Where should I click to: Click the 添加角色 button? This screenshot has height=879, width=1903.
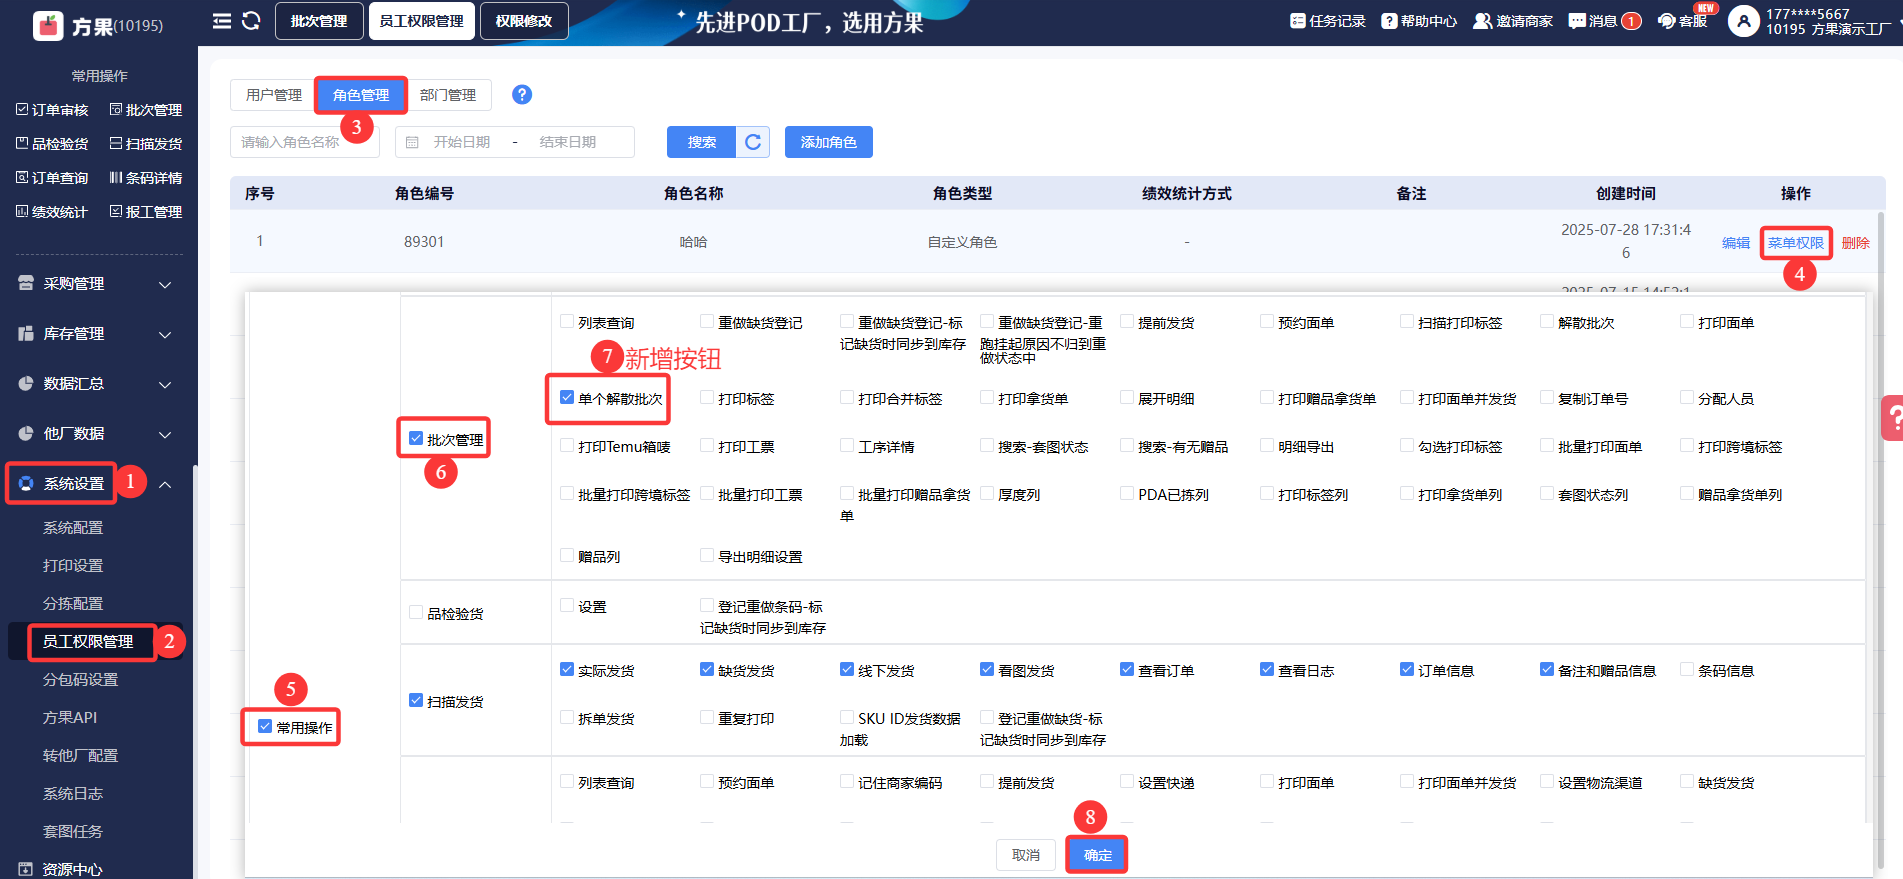pos(828,142)
